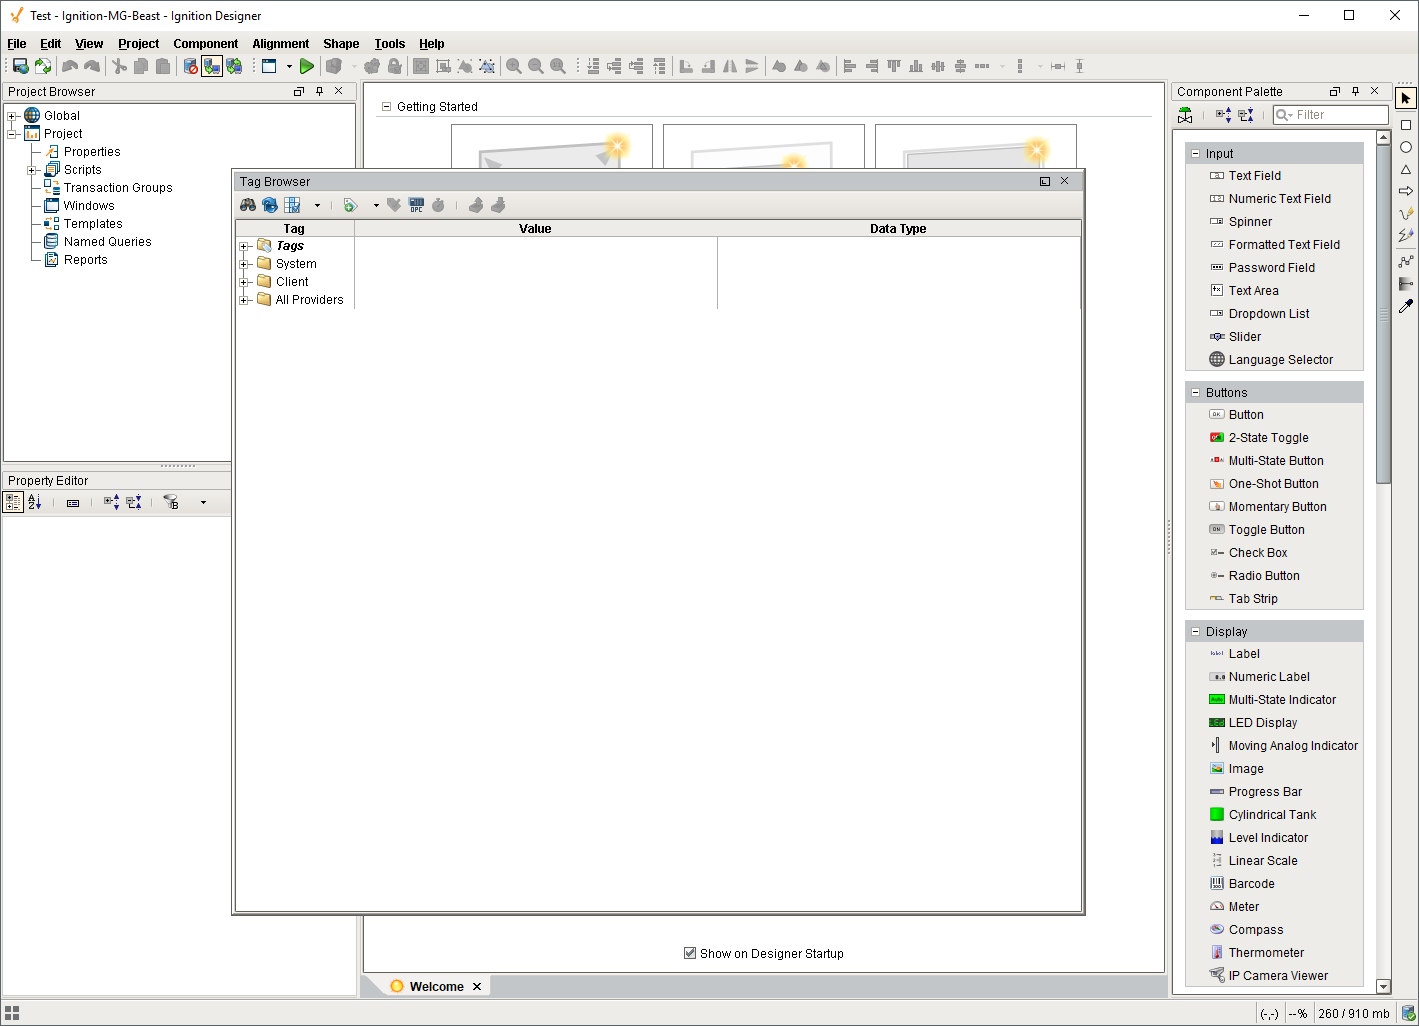1419x1026 pixels.
Task: Set gateway comm mode to Read-Only
Action: [x=212, y=66]
